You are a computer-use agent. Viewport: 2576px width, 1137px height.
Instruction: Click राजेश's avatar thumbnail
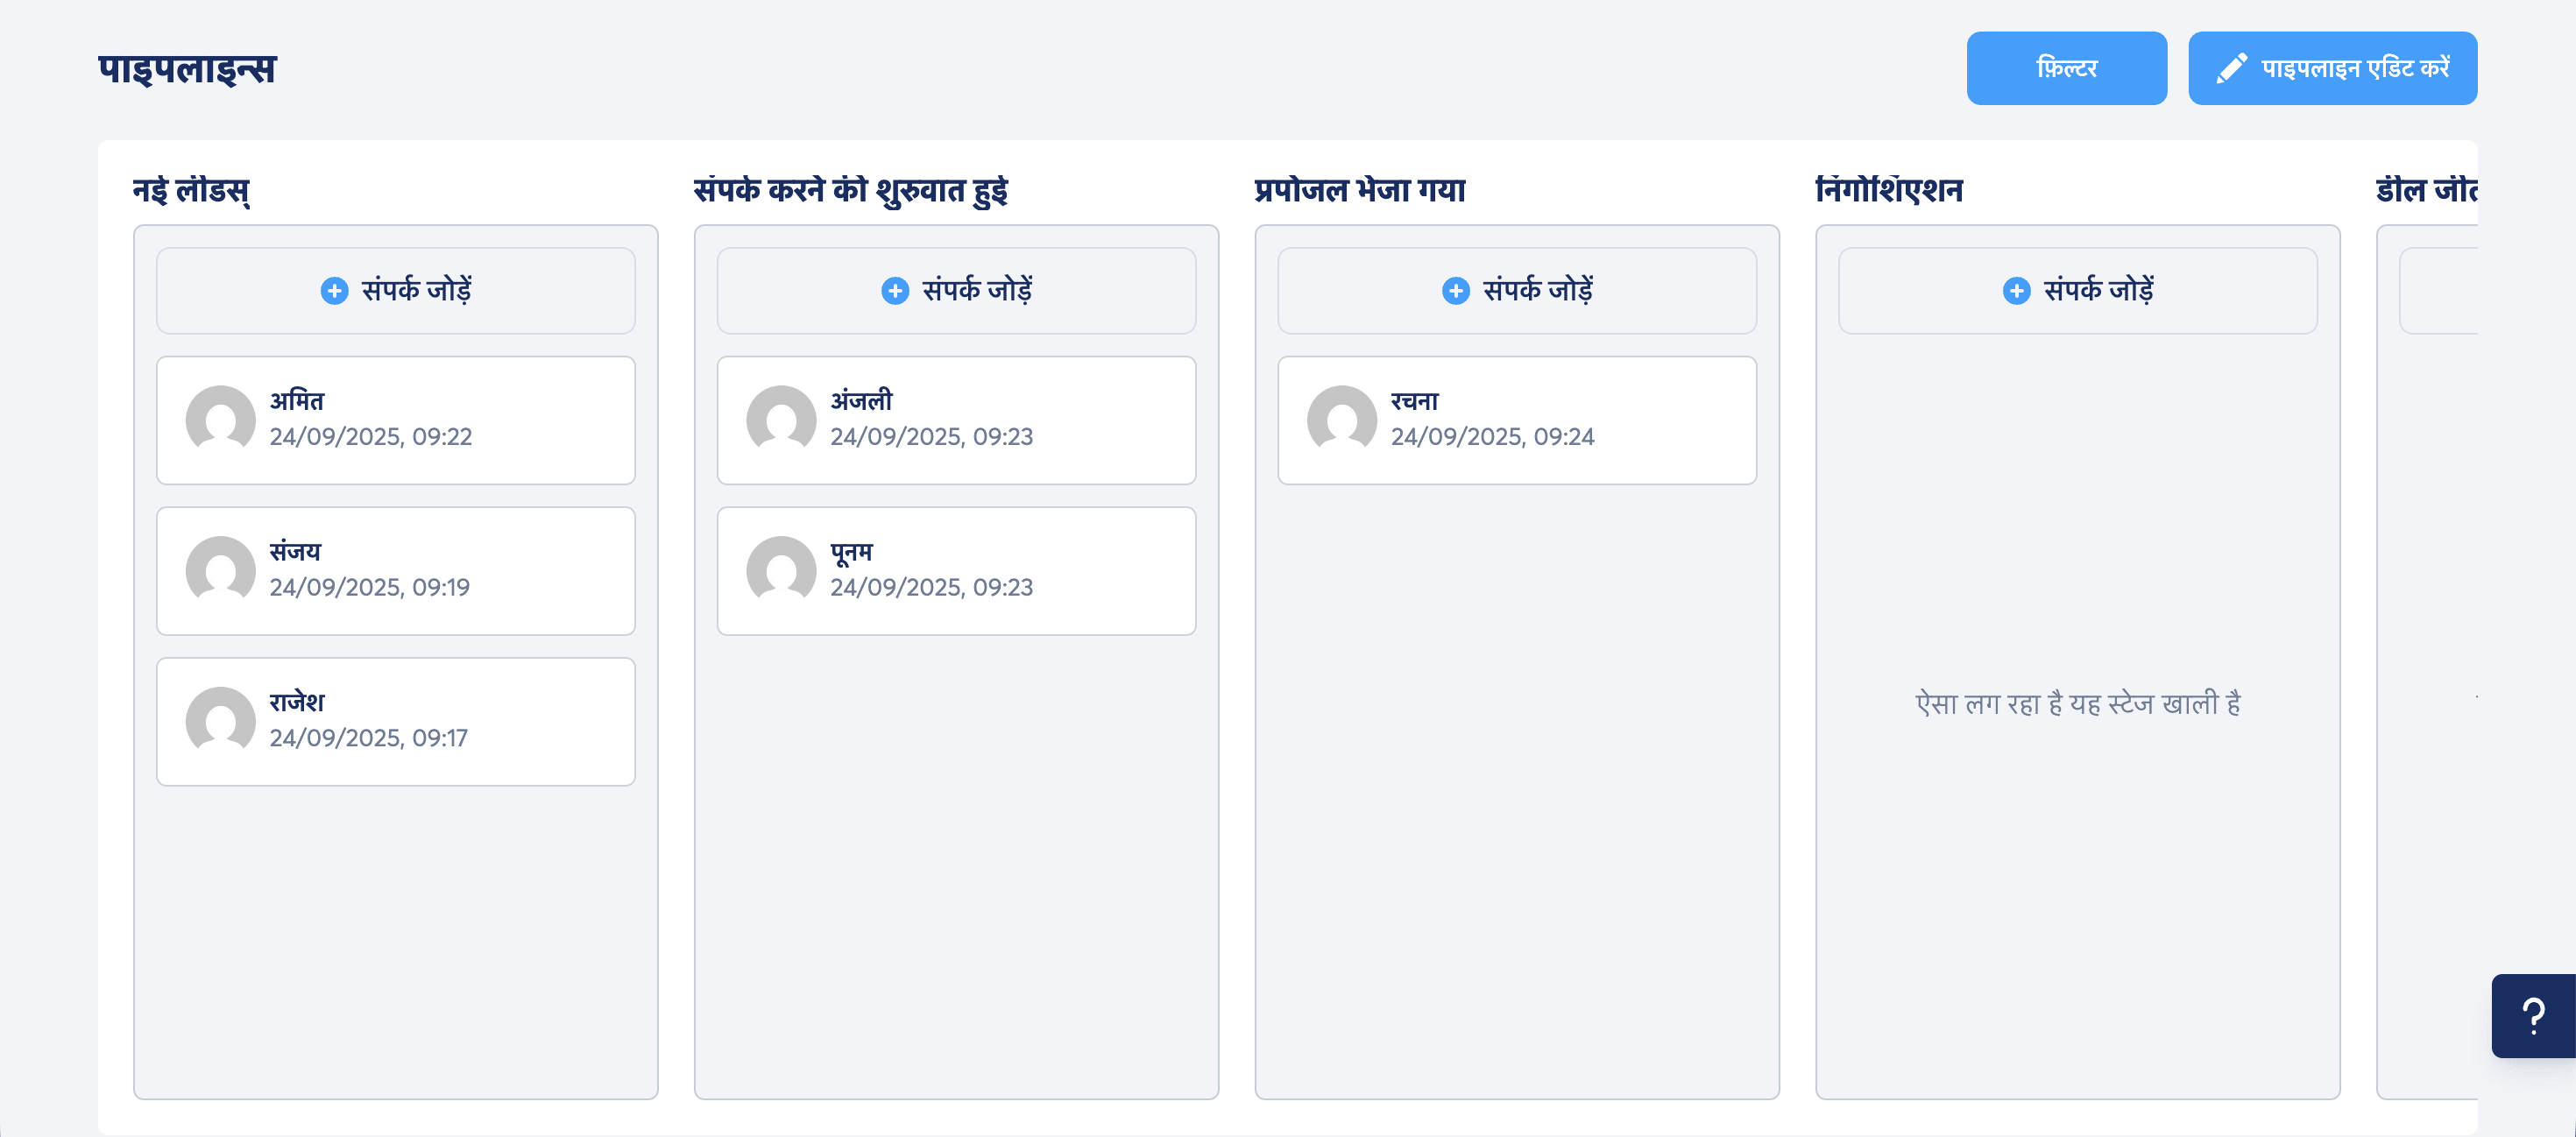click(220, 721)
